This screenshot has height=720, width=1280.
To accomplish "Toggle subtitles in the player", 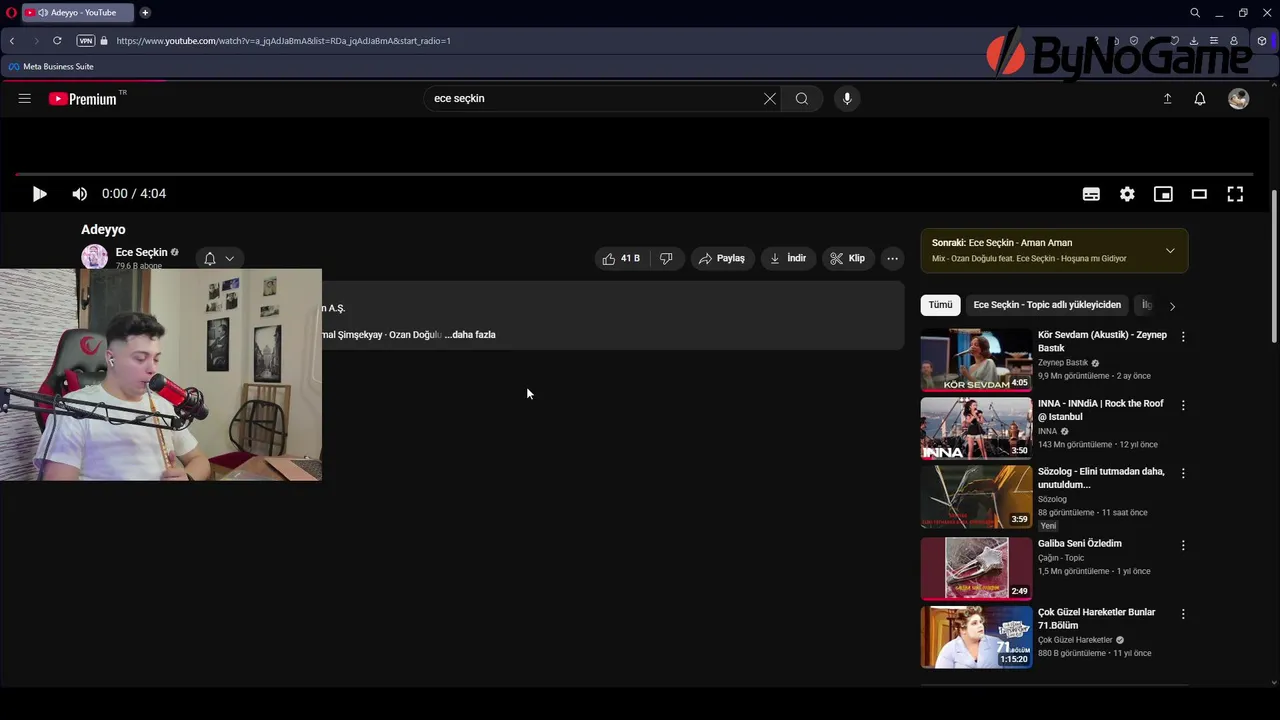I will pos(1091,194).
